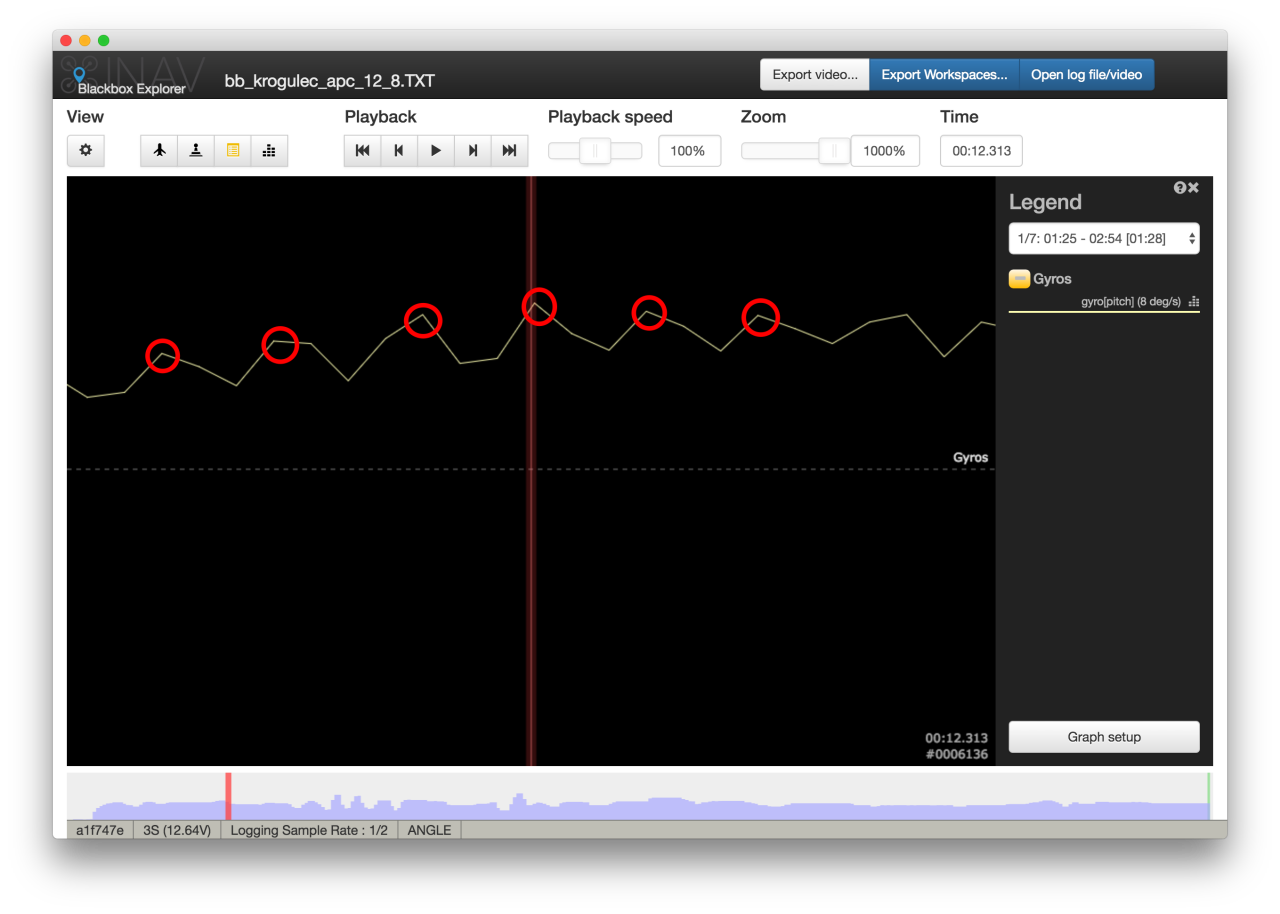Image resolution: width=1280 pixels, height=914 pixels.
Task: Click the ANGLE mode status label
Action: click(428, 830)
